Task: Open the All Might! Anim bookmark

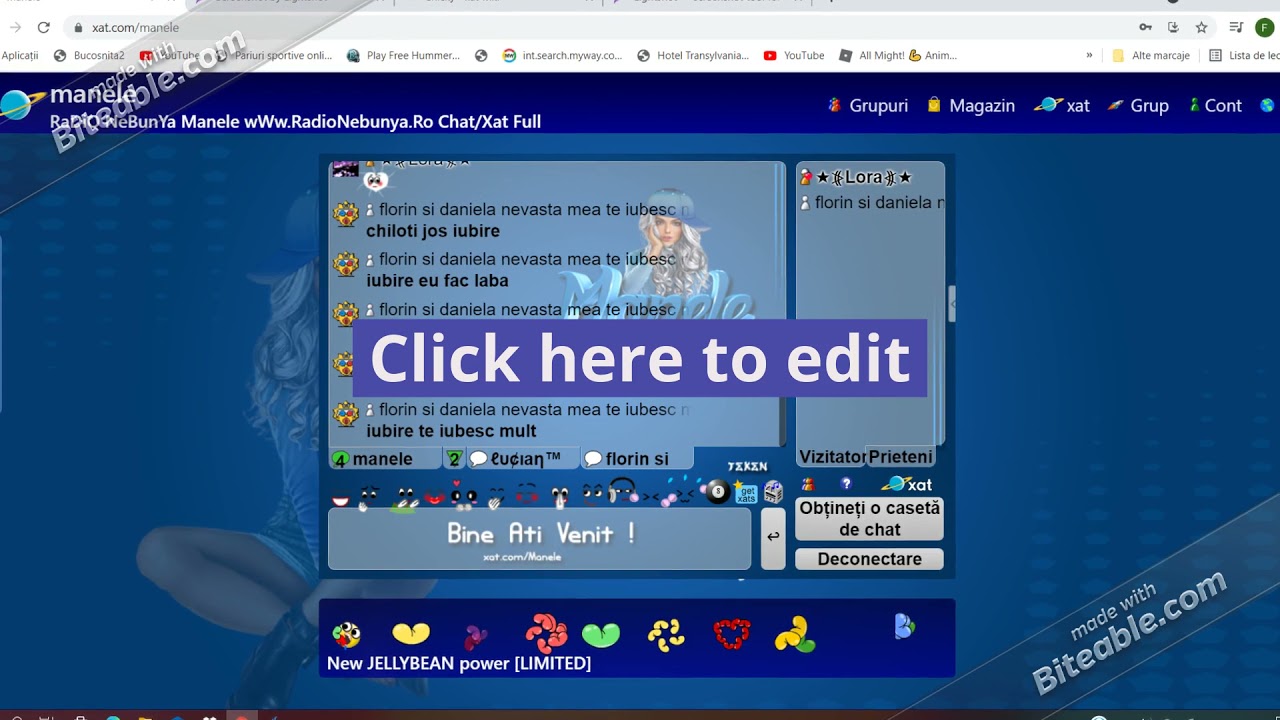Action: point(898,56)
